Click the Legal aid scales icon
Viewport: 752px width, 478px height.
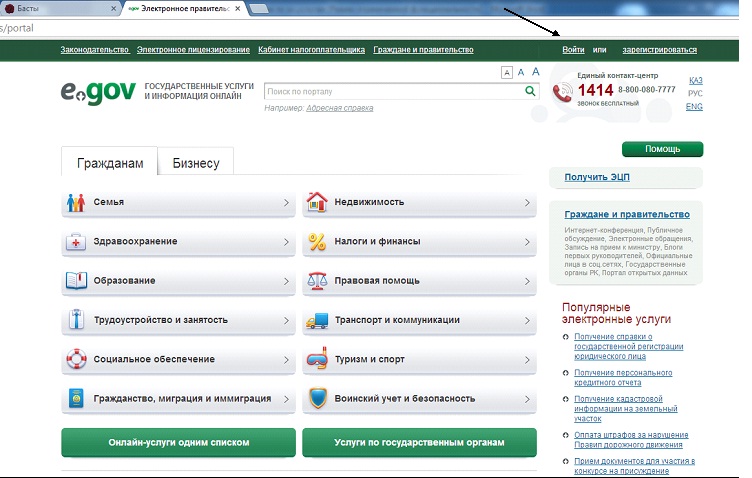coord(317,281)
